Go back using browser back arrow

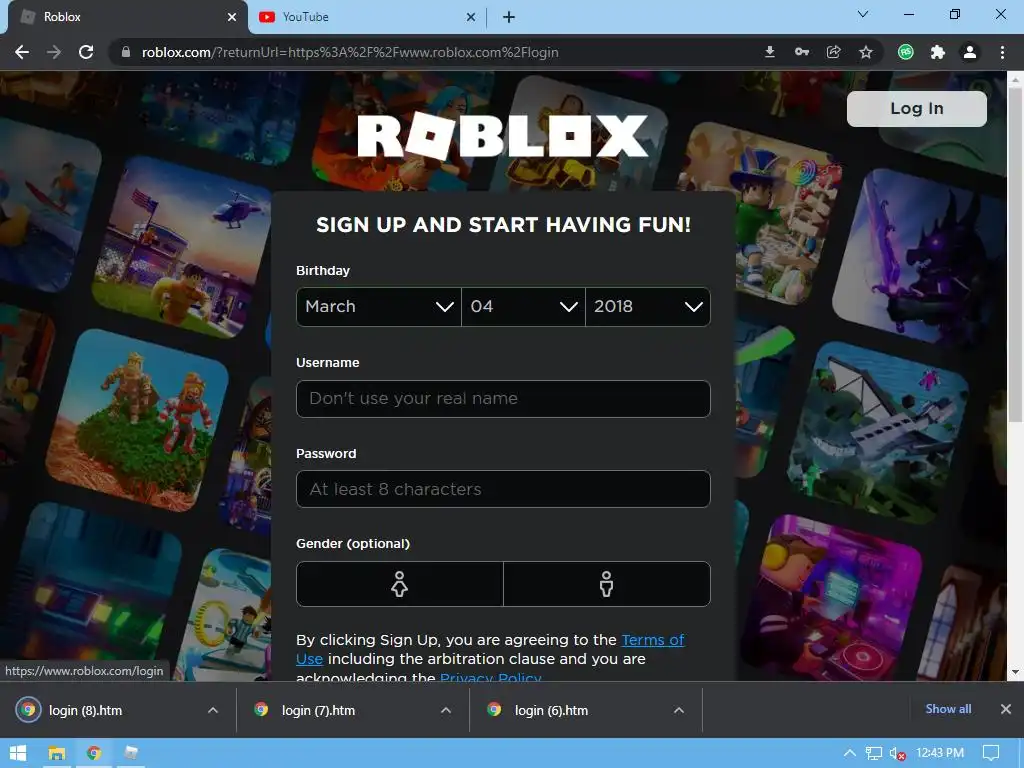pyautogui.click(x=22, y=52)
